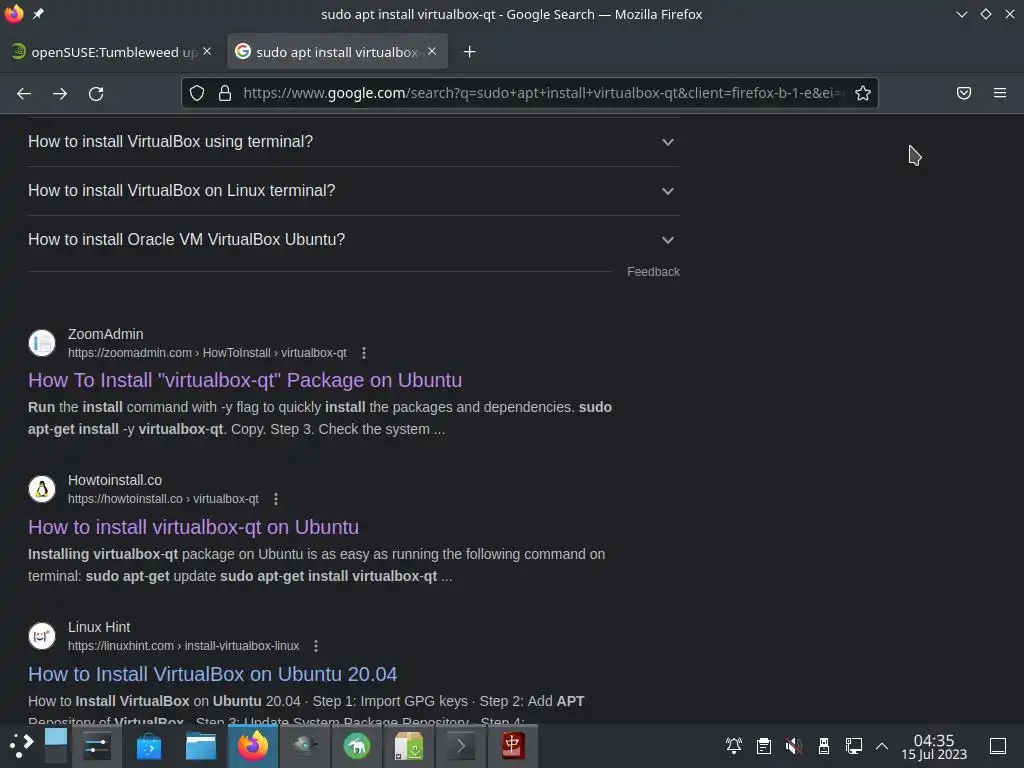Viewport: 1024px width, 768px height.
Task: Open the Firefox hamburger application menu
Action: tap(1000, 93)
